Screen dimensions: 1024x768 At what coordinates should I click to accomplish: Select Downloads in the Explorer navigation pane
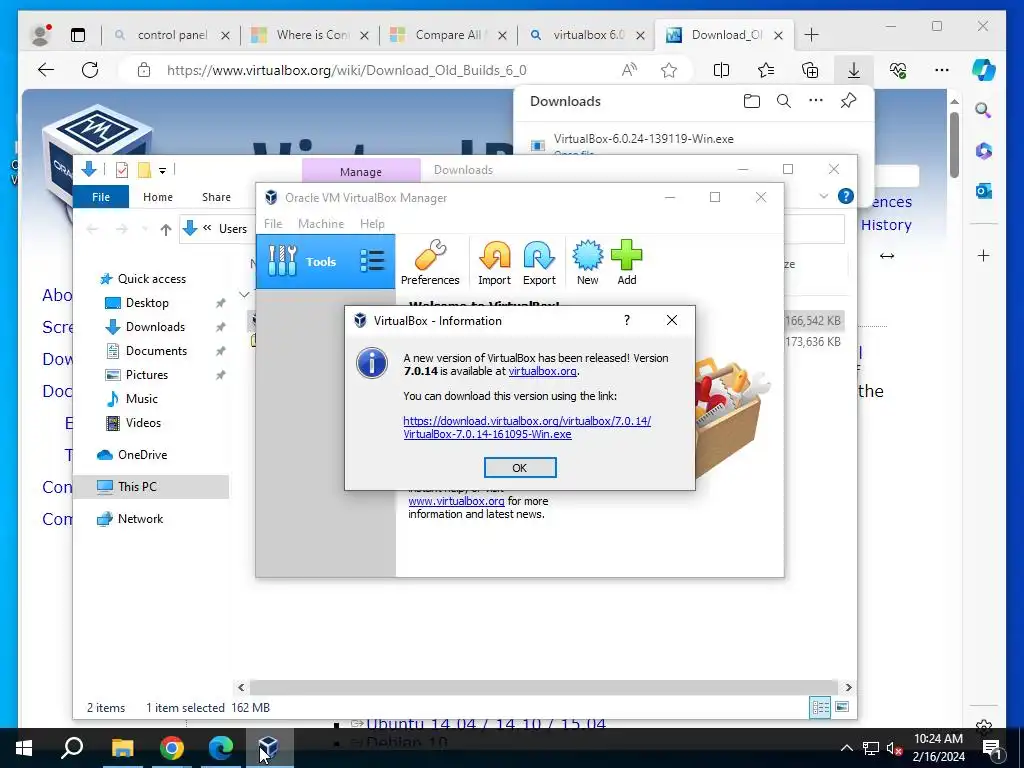155,327
